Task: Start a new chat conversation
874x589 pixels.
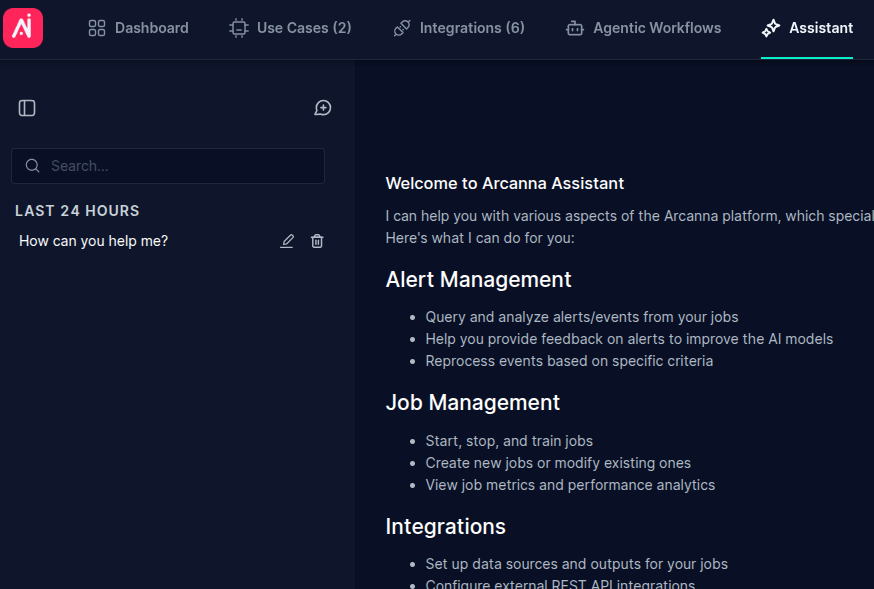Action: coord(323,108)
